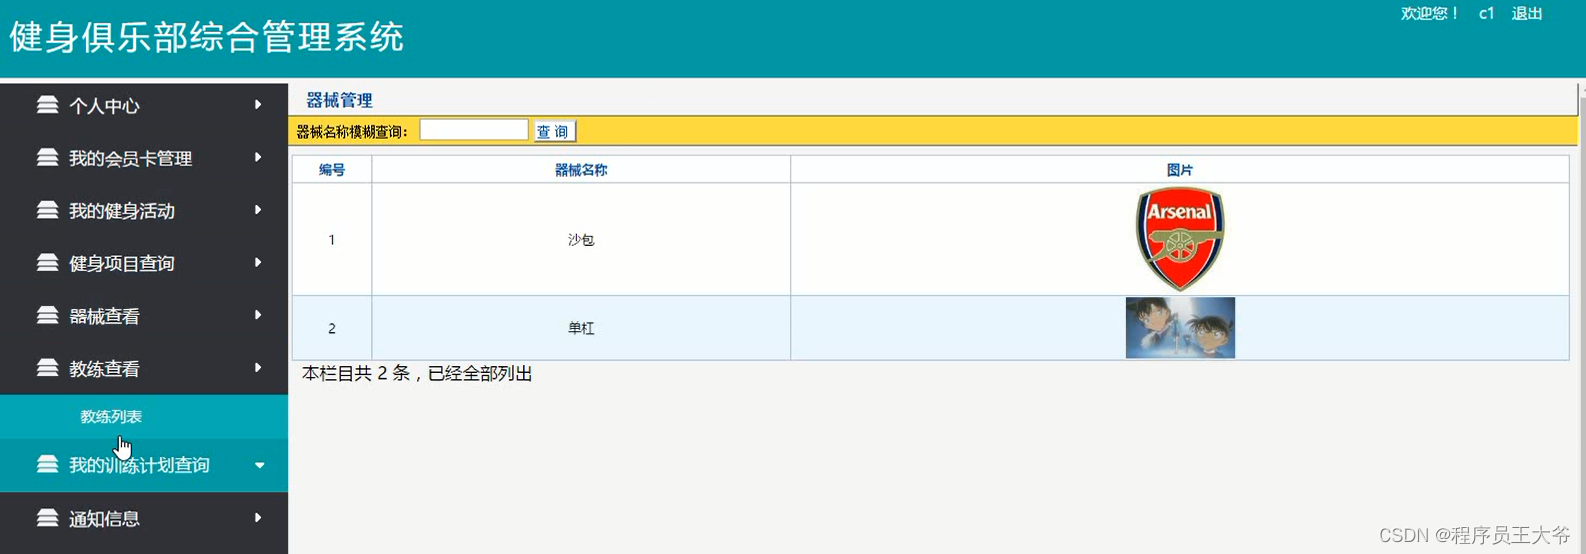Click the stack icon beside 我的会员卡管理

47,158
